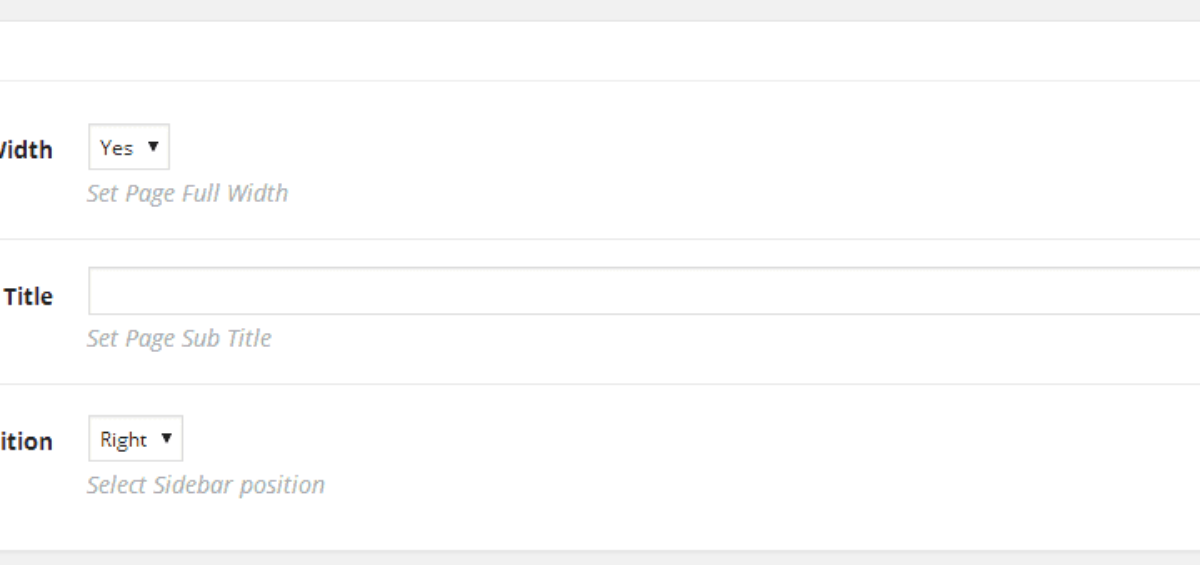Focus the Page Sub Title text field
This screenshot has width=1200, height=565.
[x=644, y=291]
